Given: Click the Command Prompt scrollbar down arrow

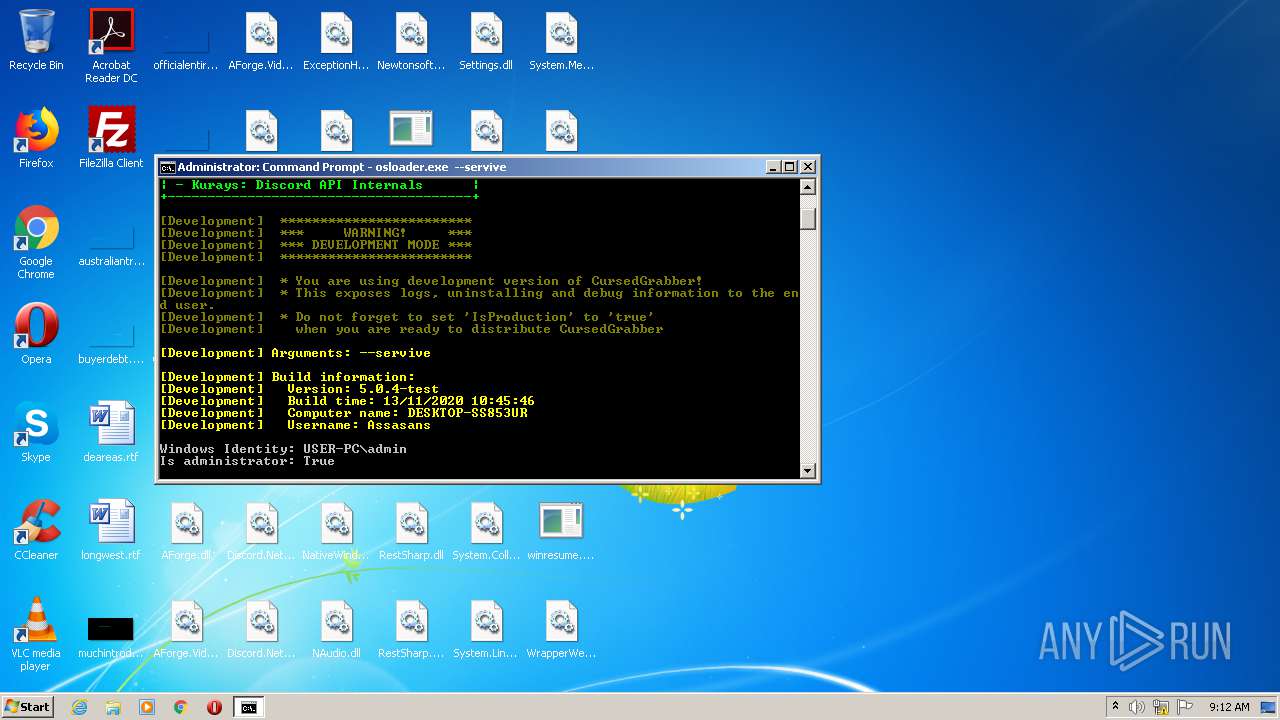Looking at the screenshot, I should pos(808,470).
